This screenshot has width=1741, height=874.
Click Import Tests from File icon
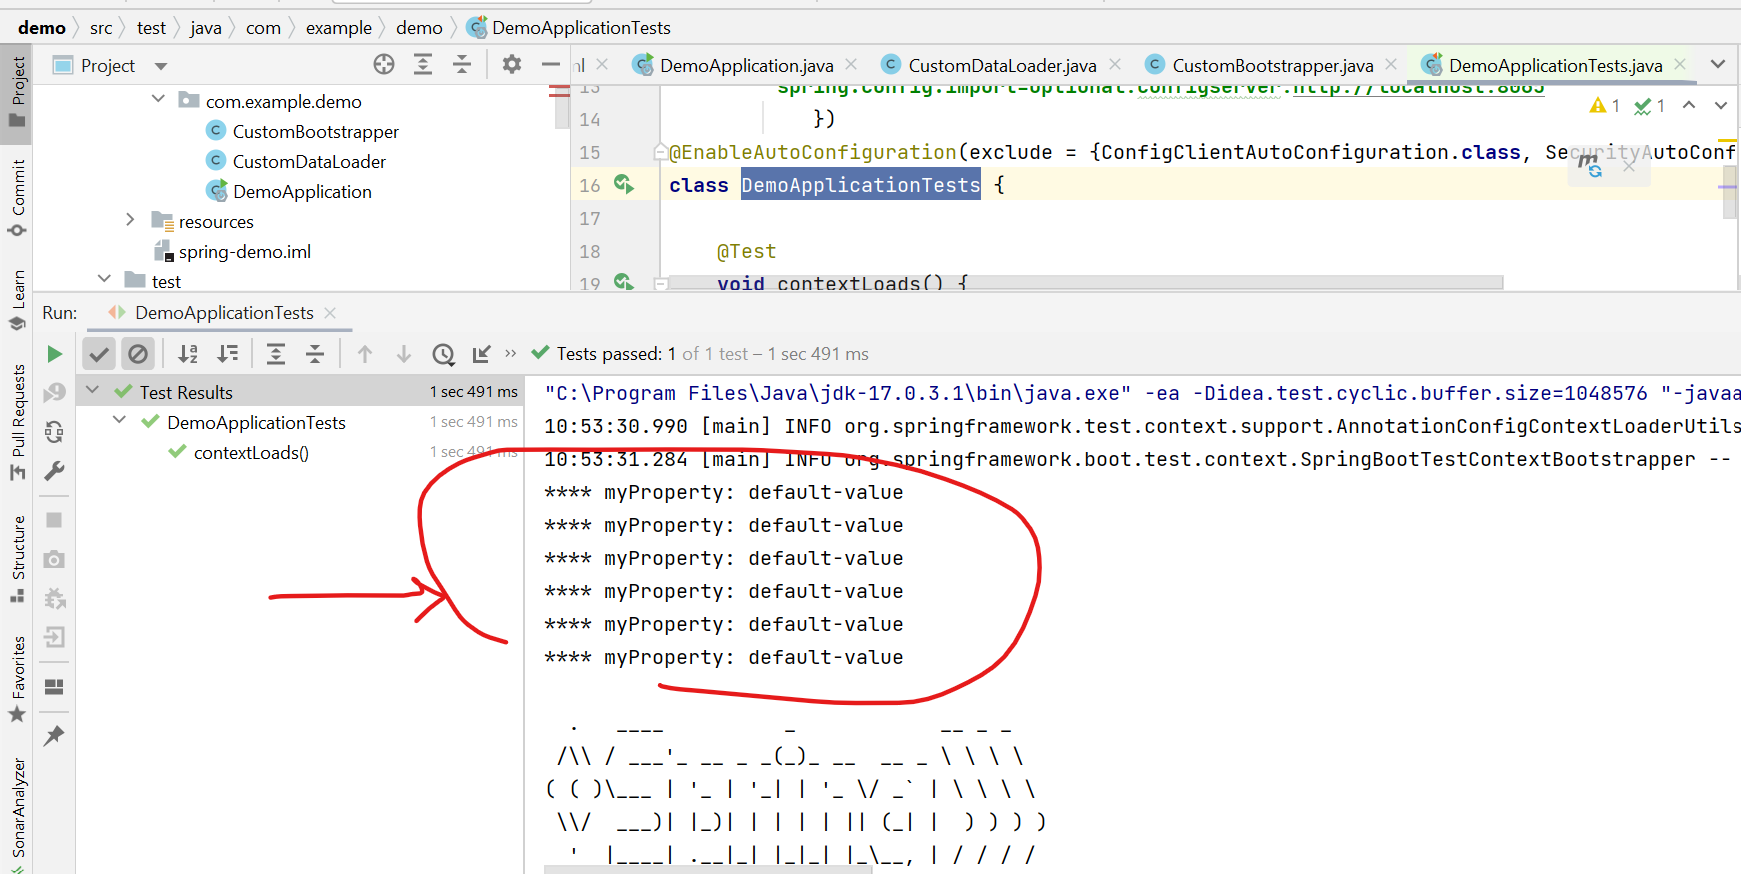tap(482, 354)
